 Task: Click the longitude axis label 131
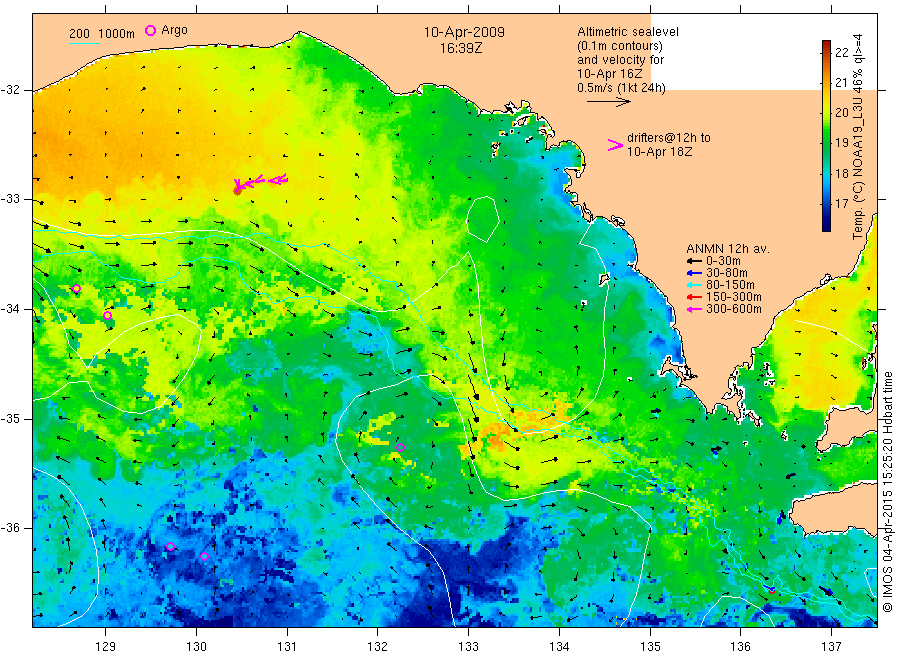287,647
